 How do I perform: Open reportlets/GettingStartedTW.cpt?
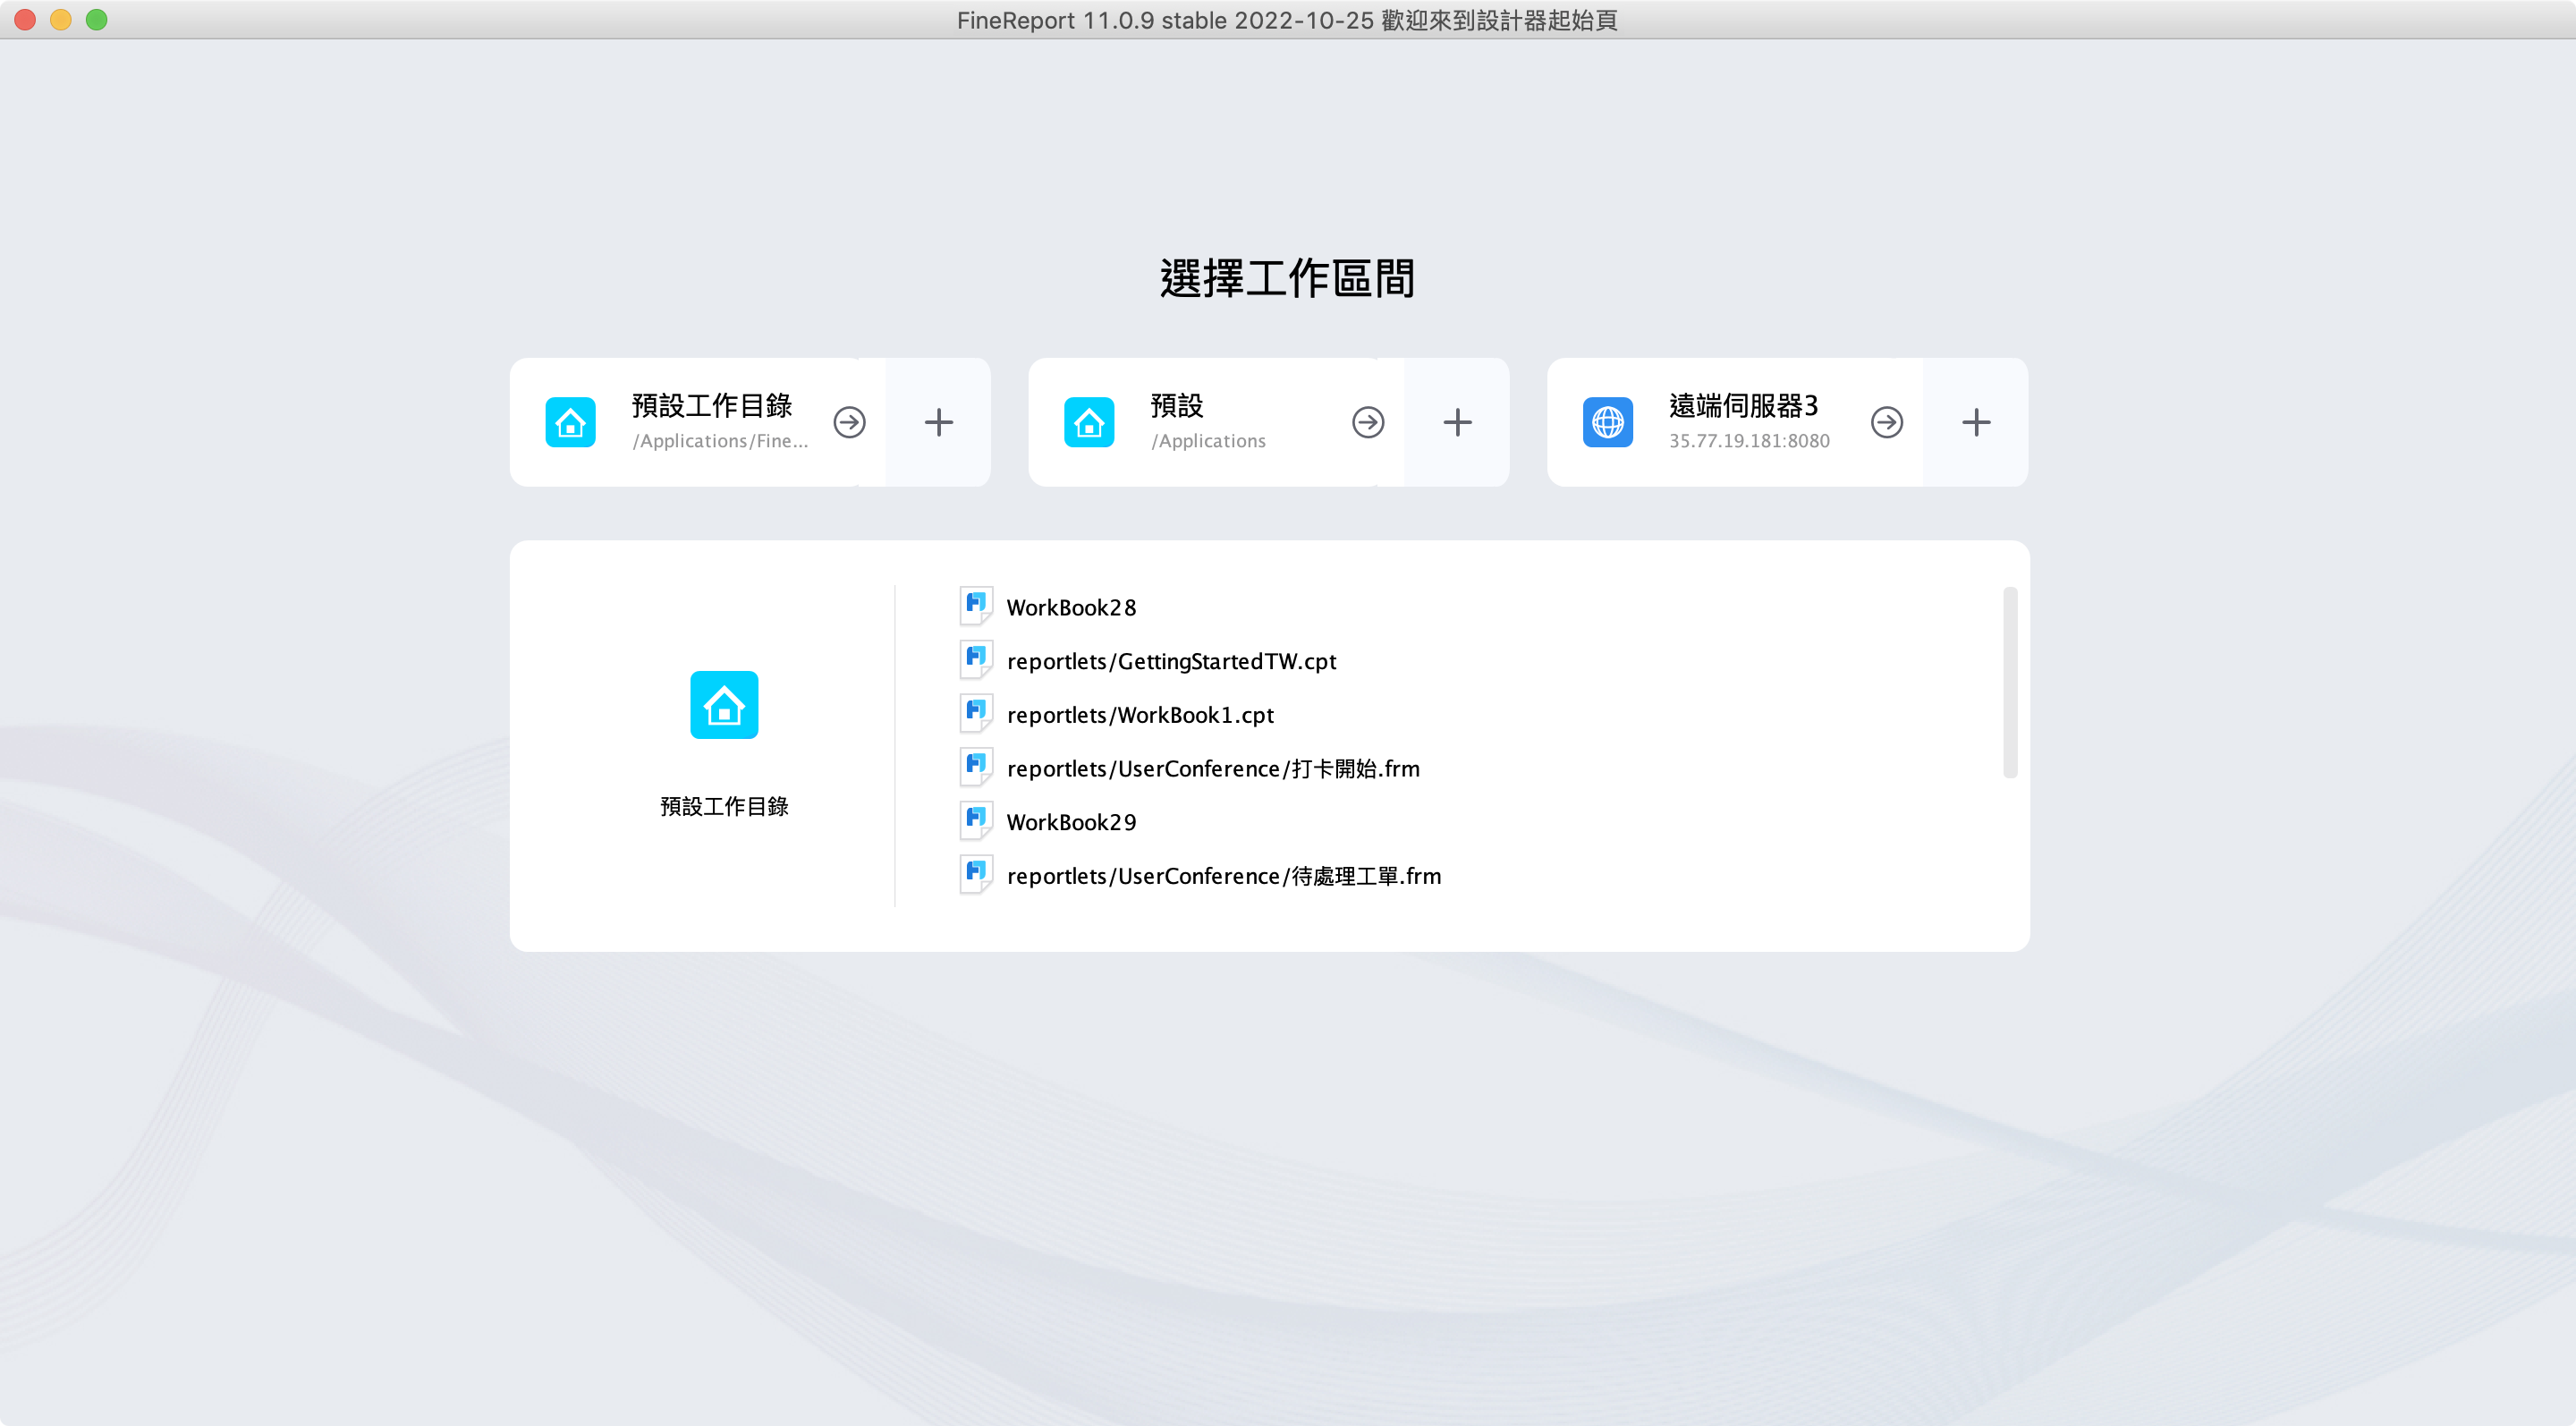pyautogui.click(x=1171, y=661)
